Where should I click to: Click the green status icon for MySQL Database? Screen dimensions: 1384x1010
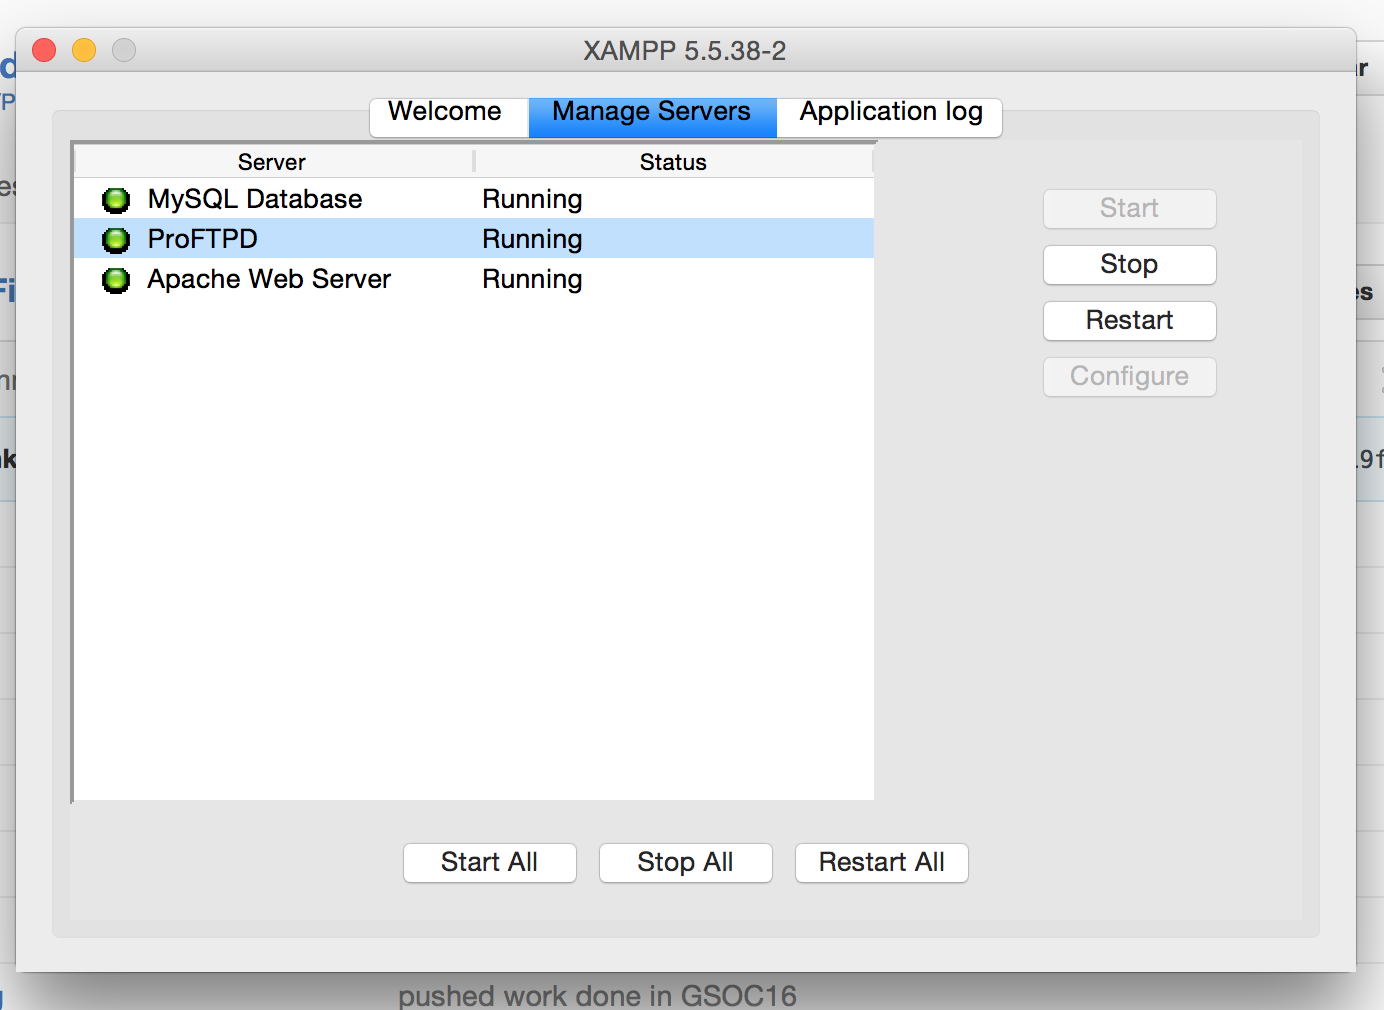point(116,200)
